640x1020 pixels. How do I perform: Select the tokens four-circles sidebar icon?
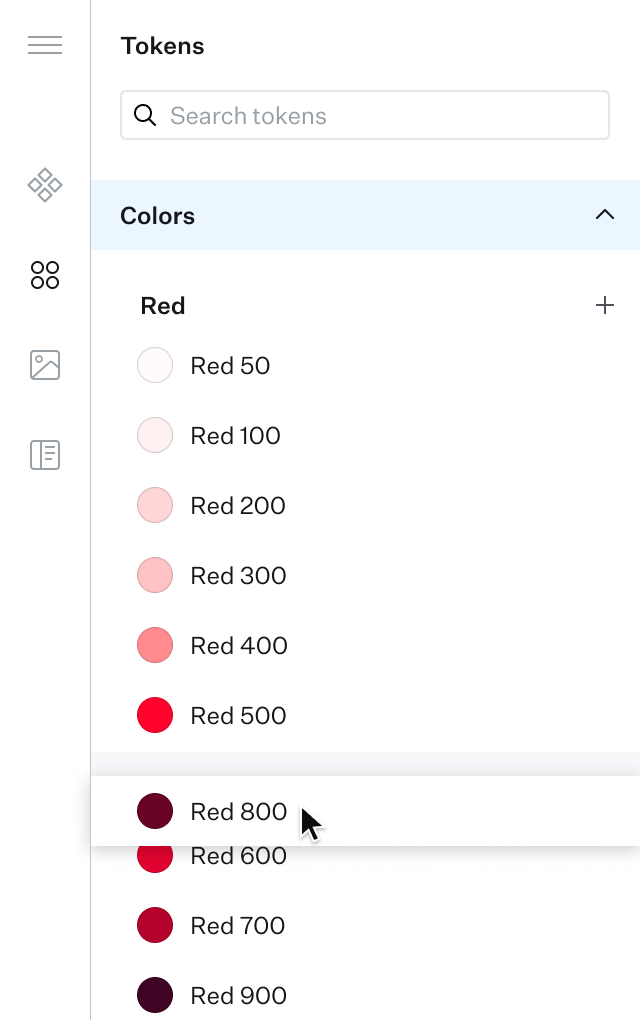[x=45, y=275]
